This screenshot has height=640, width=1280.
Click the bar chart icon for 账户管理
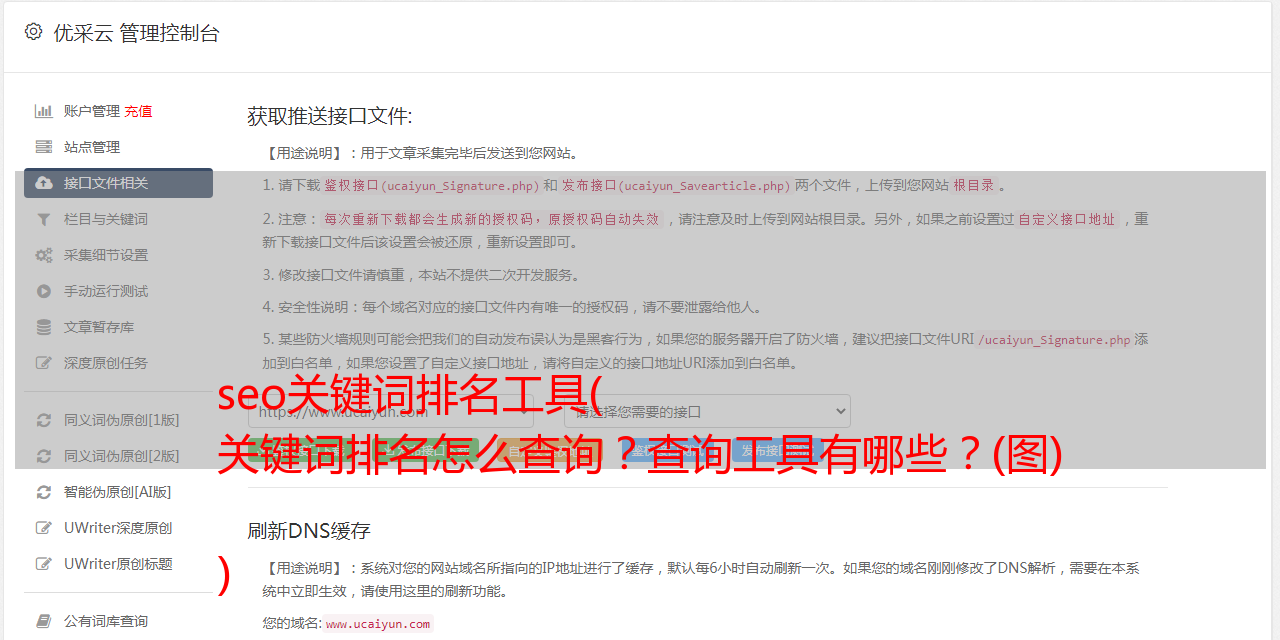[x=44, y=111]
